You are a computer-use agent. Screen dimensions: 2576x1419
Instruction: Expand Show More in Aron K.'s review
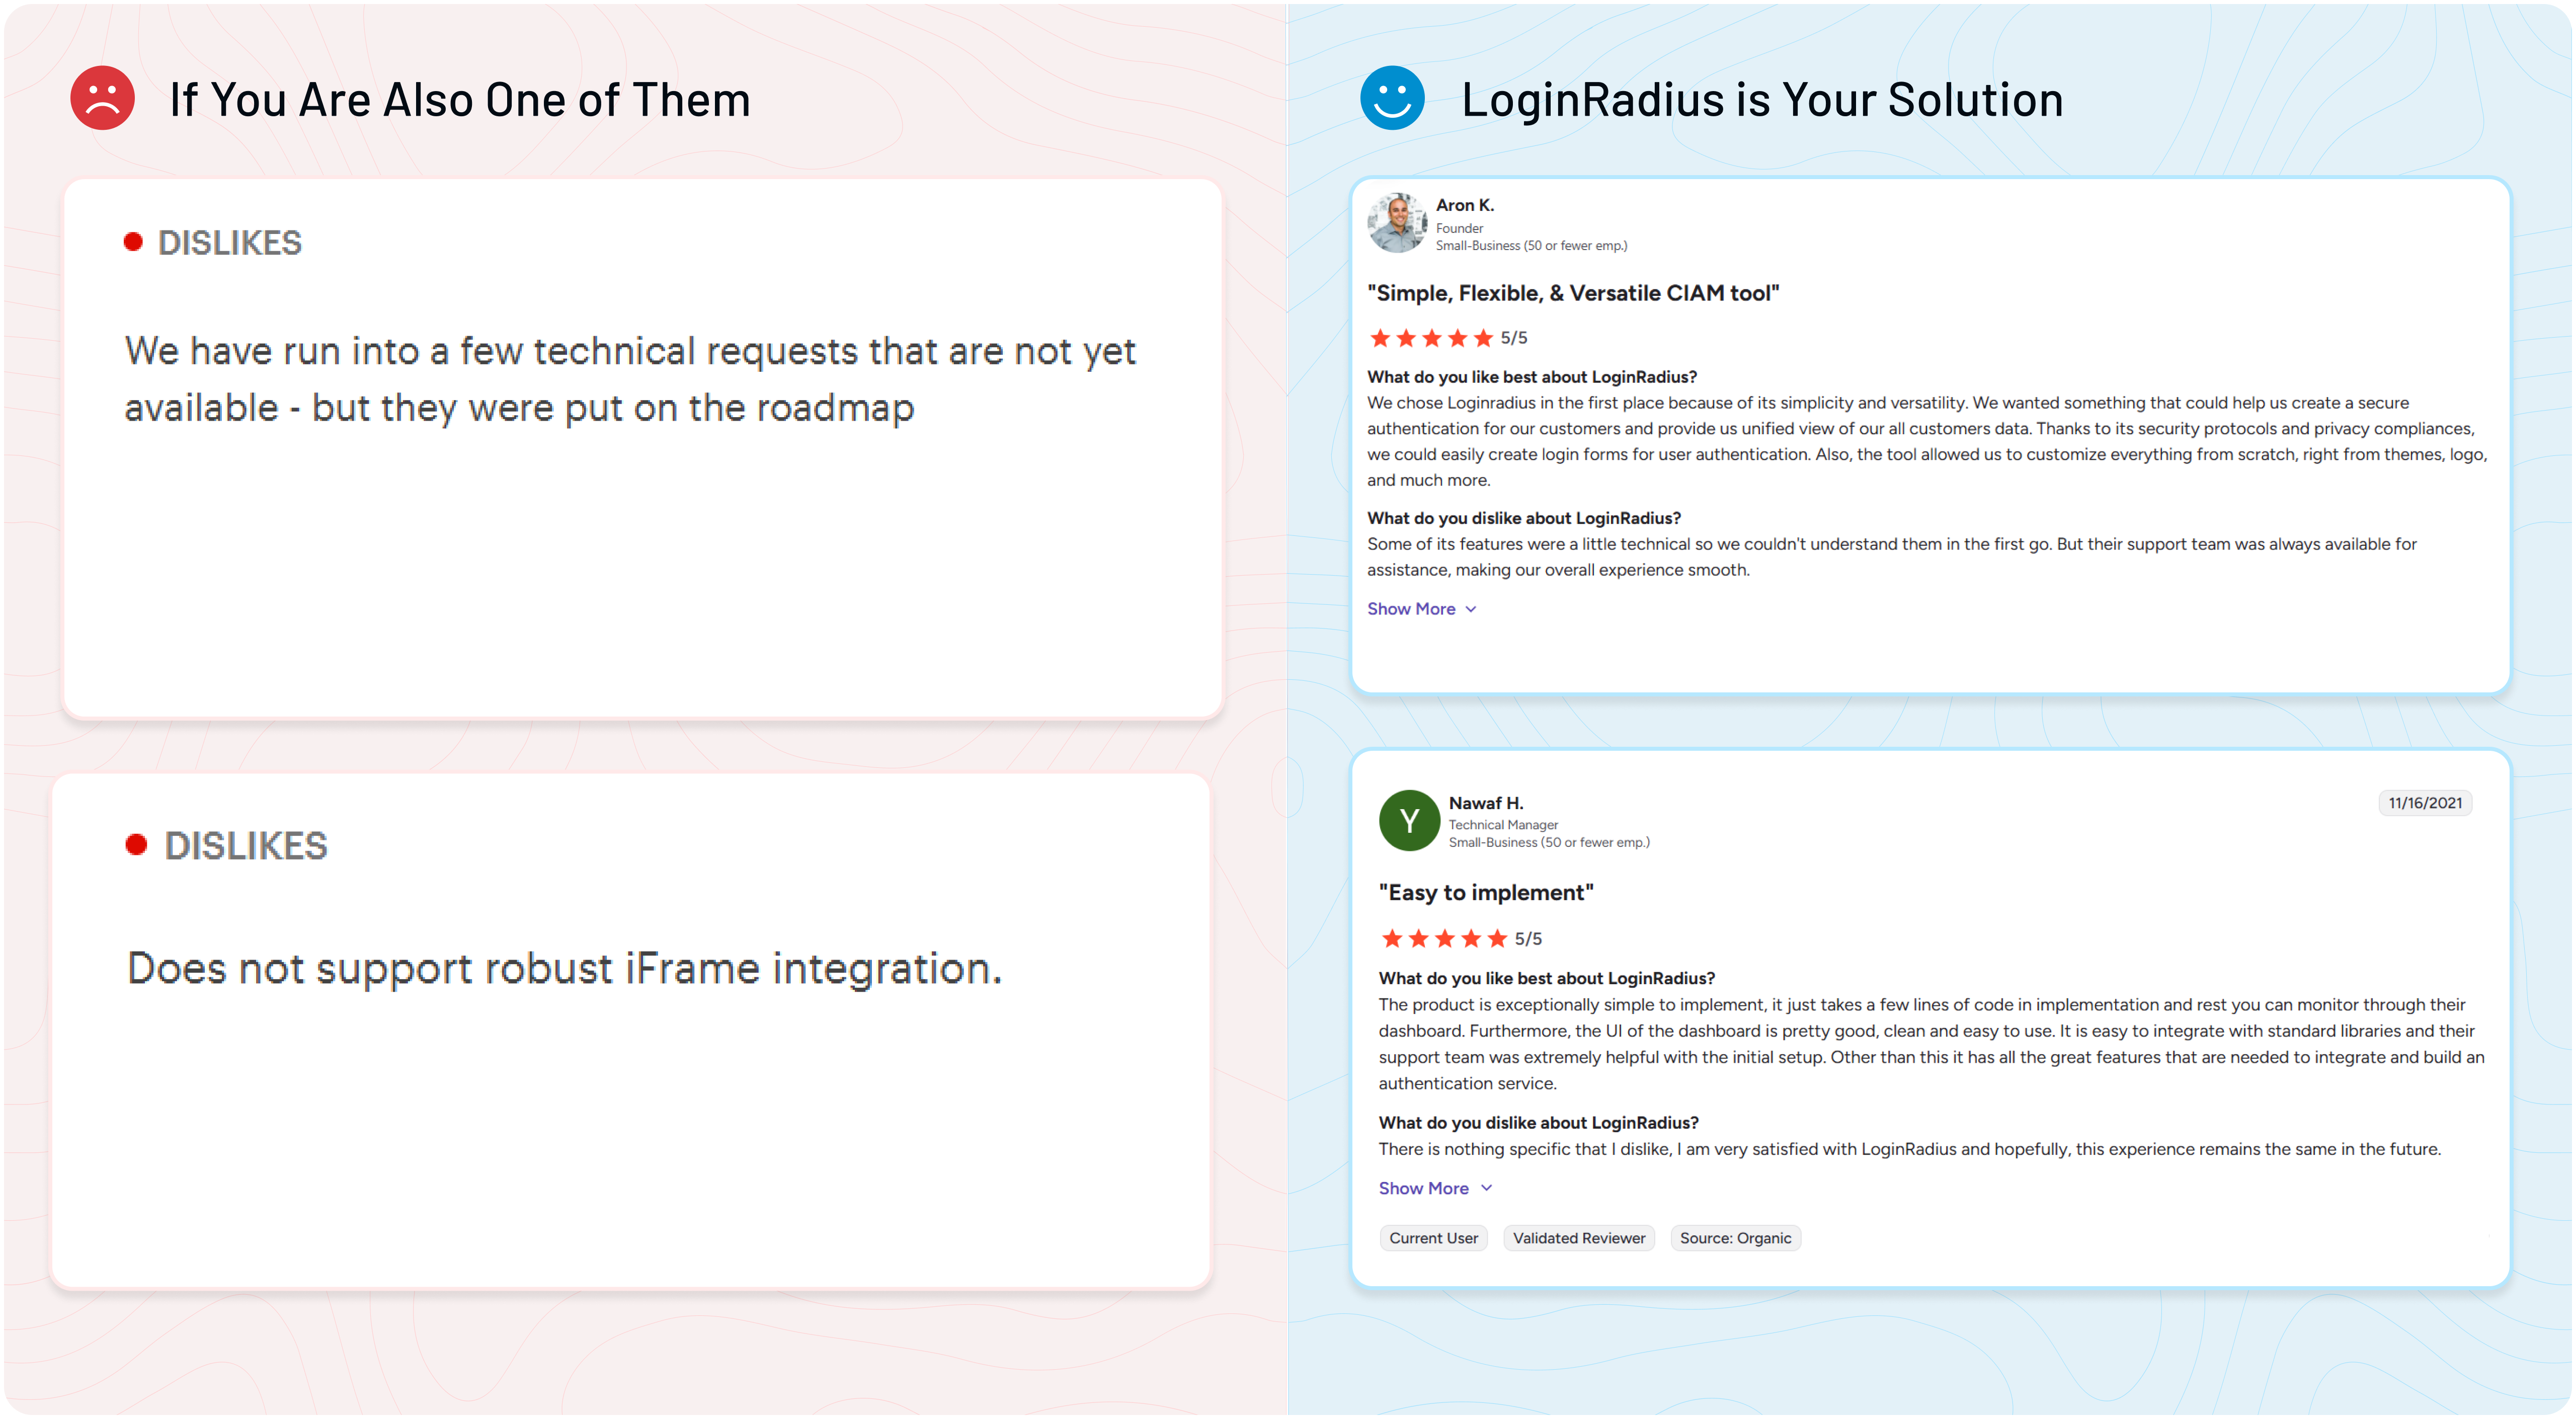pos(1411,609)
